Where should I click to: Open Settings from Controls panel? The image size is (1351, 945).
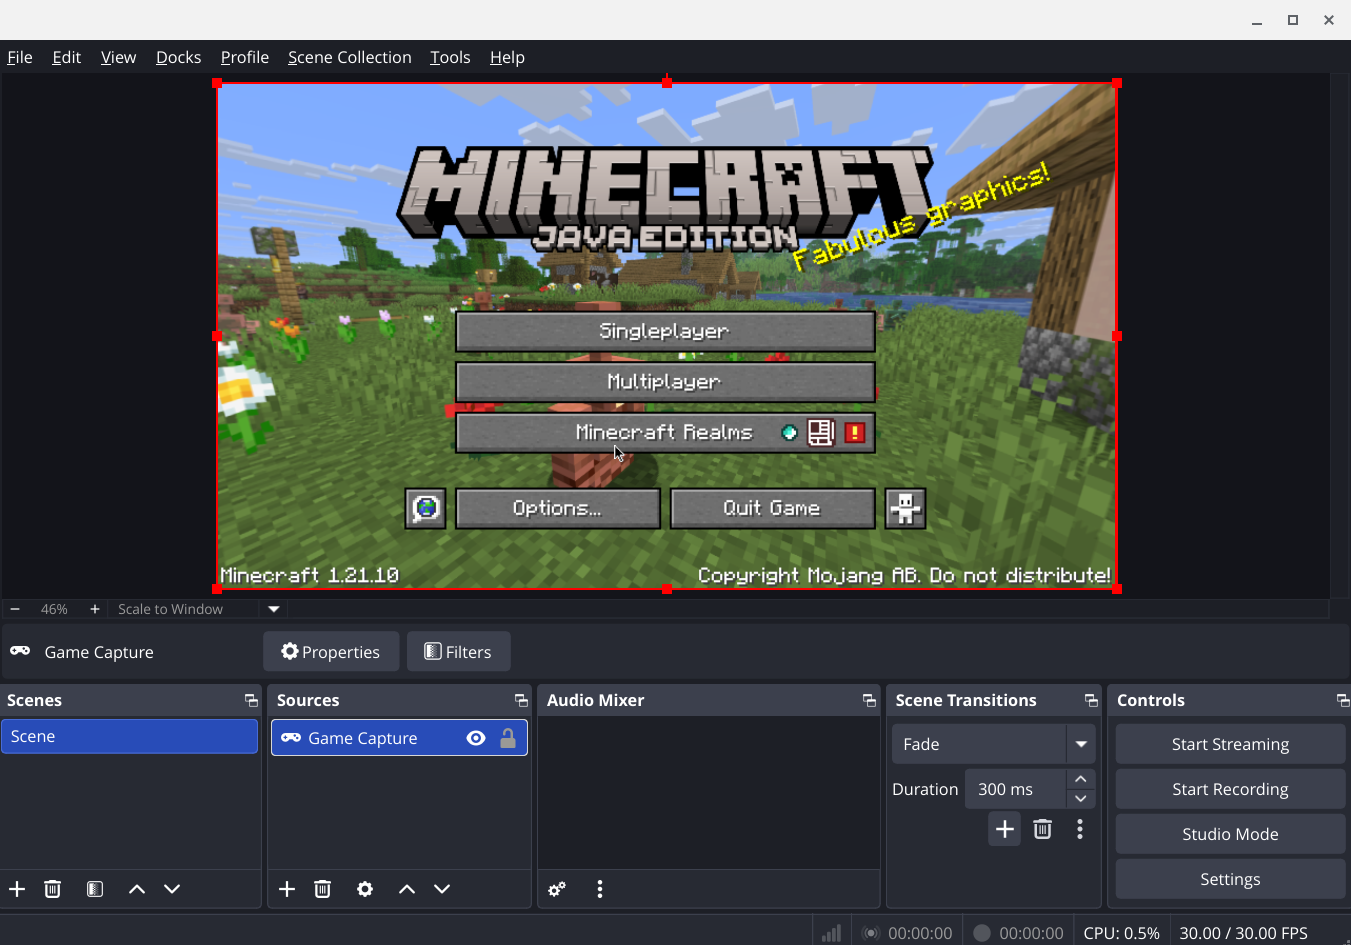tap(1230, 879)
